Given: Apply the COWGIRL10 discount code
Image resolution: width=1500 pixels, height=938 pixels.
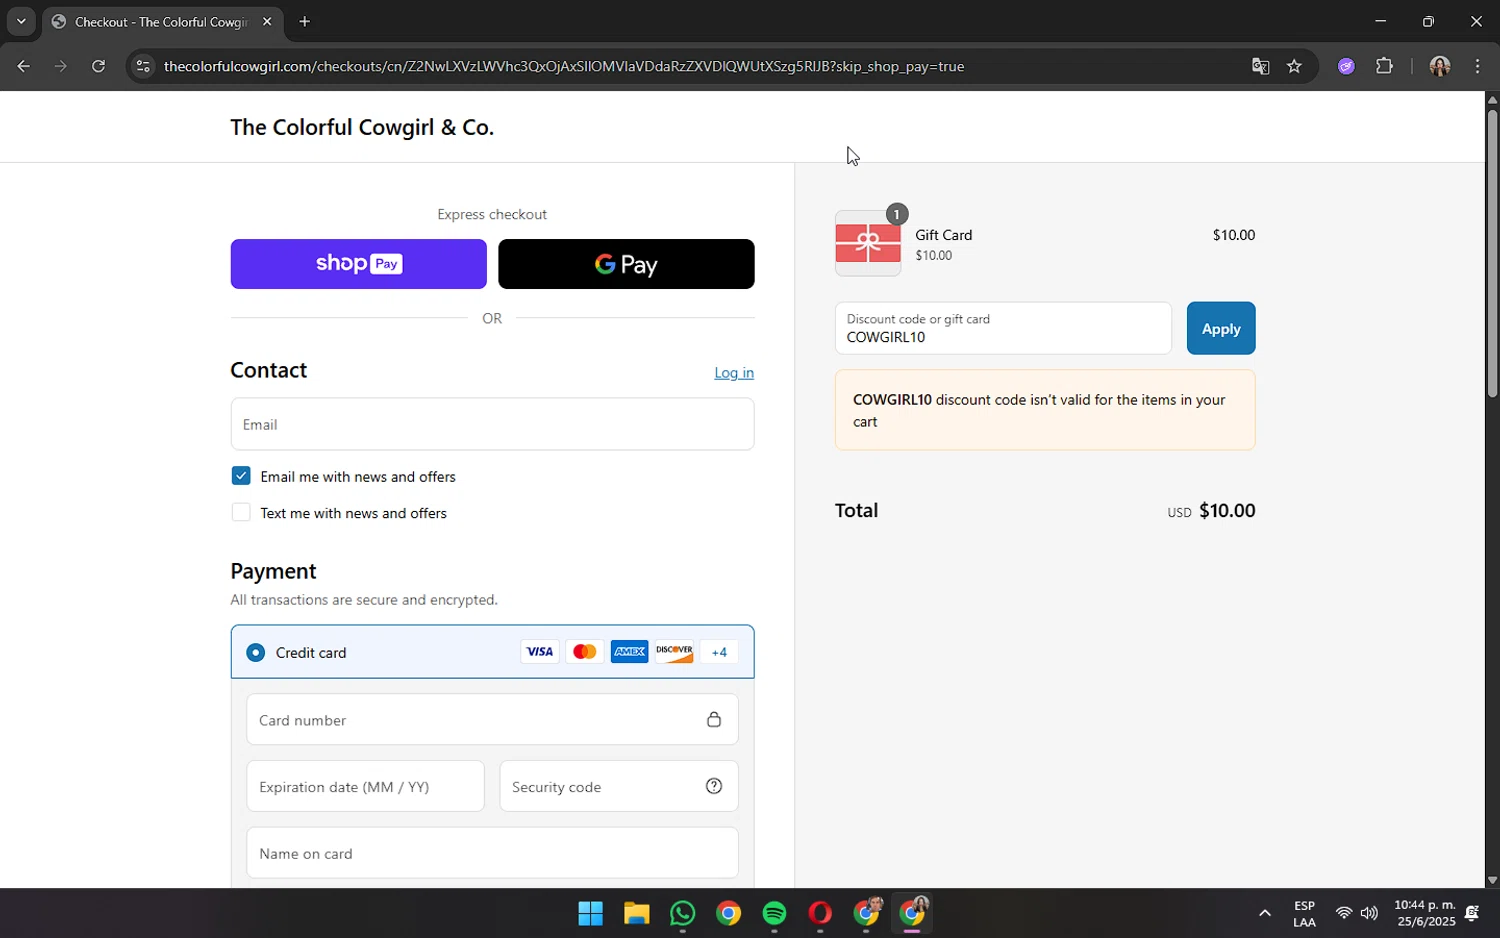Looking at the screenshot, I should pos(1221,328).
